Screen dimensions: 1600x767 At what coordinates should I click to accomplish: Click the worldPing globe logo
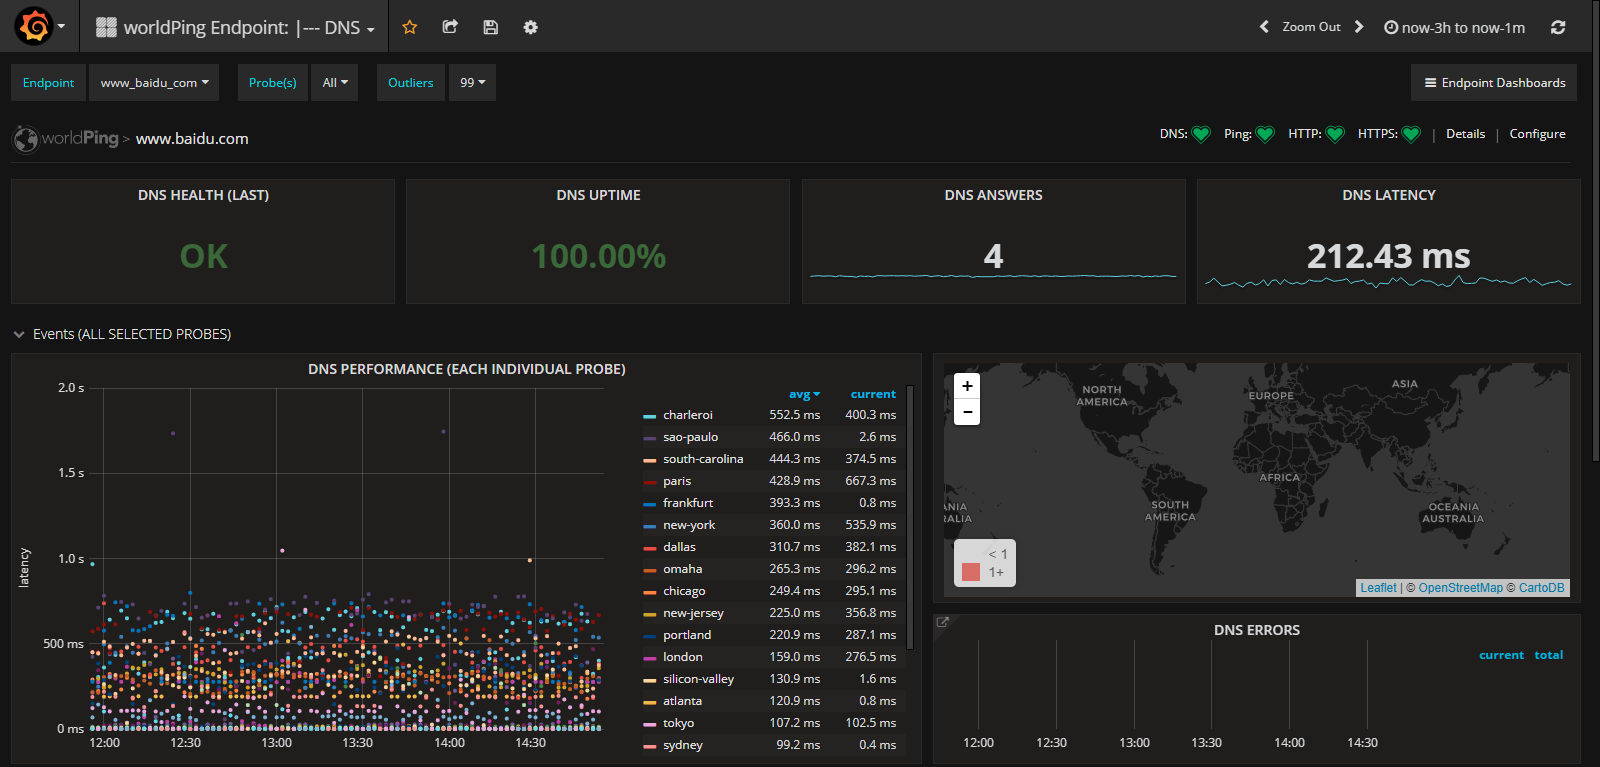pos(25,139)
